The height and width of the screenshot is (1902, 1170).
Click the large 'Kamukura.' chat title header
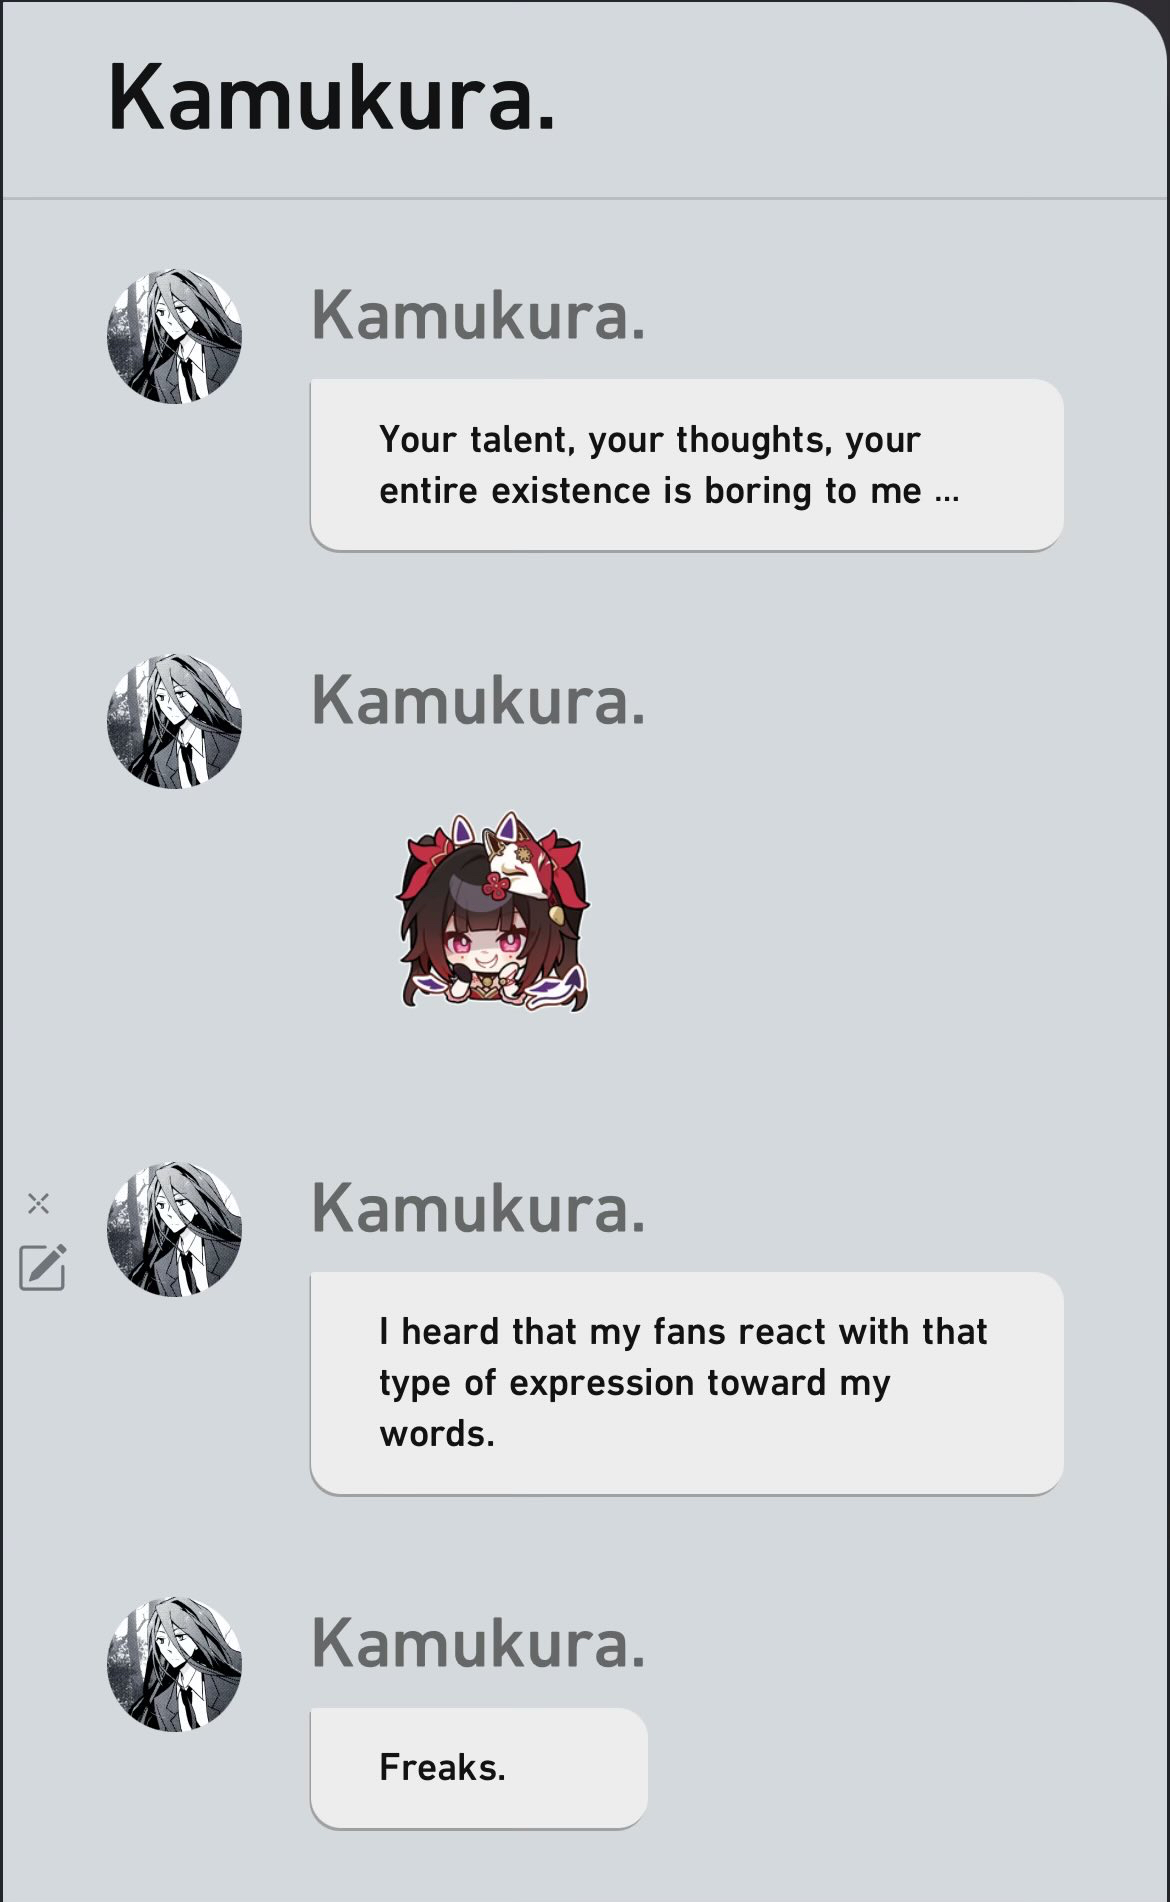(x=332, y=98)
